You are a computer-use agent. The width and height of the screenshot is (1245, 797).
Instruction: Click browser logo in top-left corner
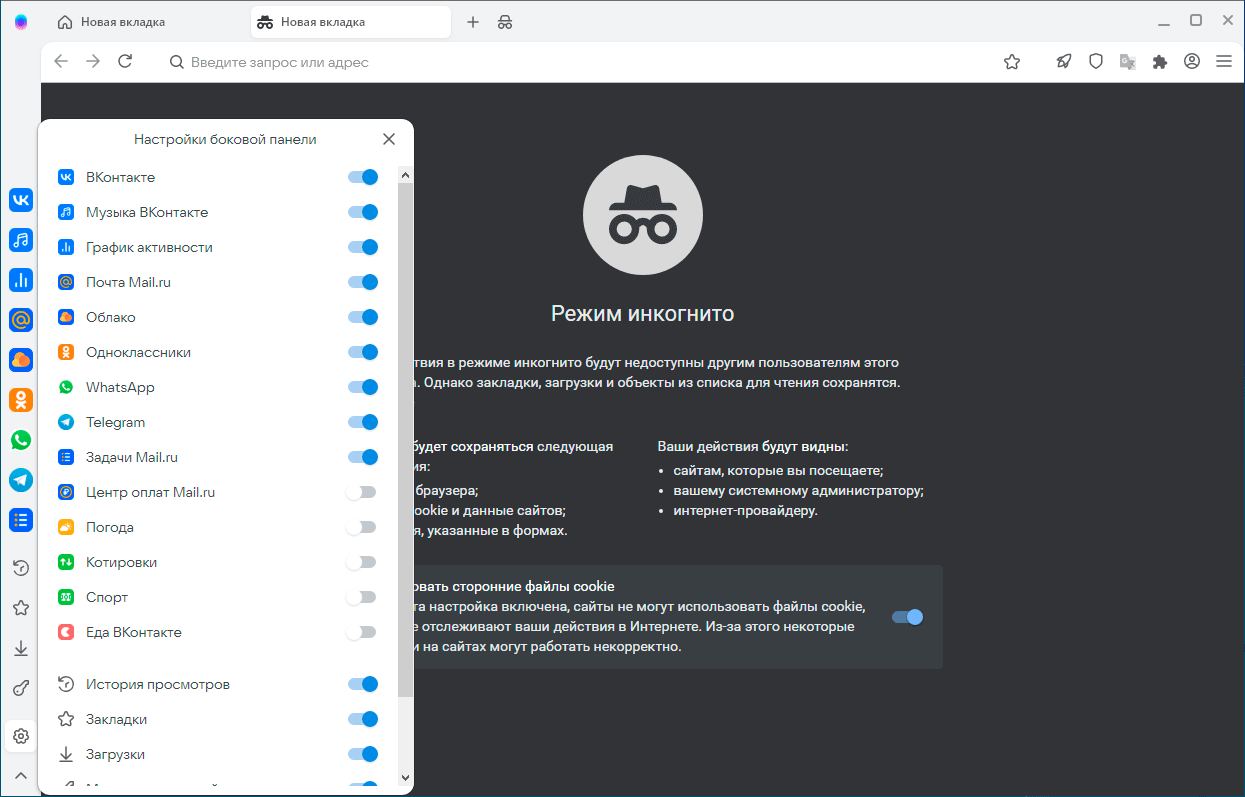(21, 22)
